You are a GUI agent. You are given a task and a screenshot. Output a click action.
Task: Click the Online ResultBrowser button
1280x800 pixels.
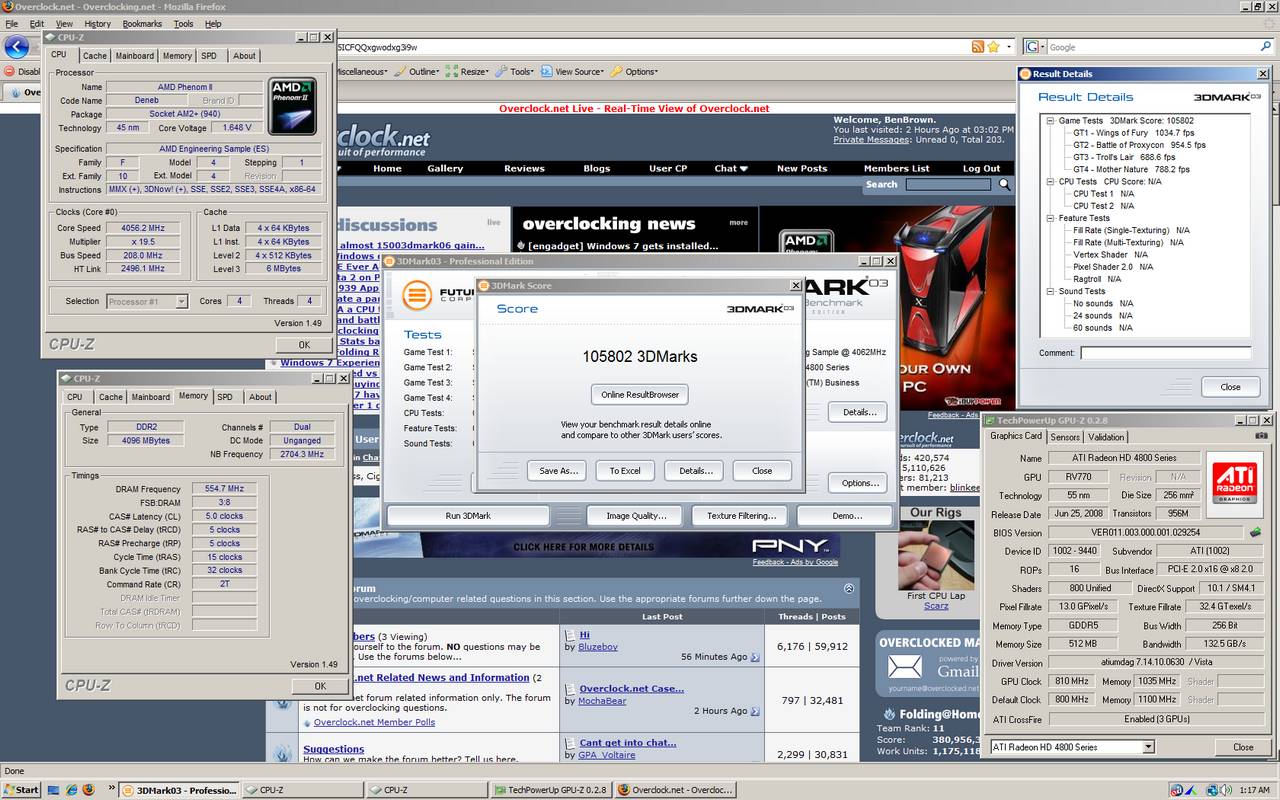640,394
